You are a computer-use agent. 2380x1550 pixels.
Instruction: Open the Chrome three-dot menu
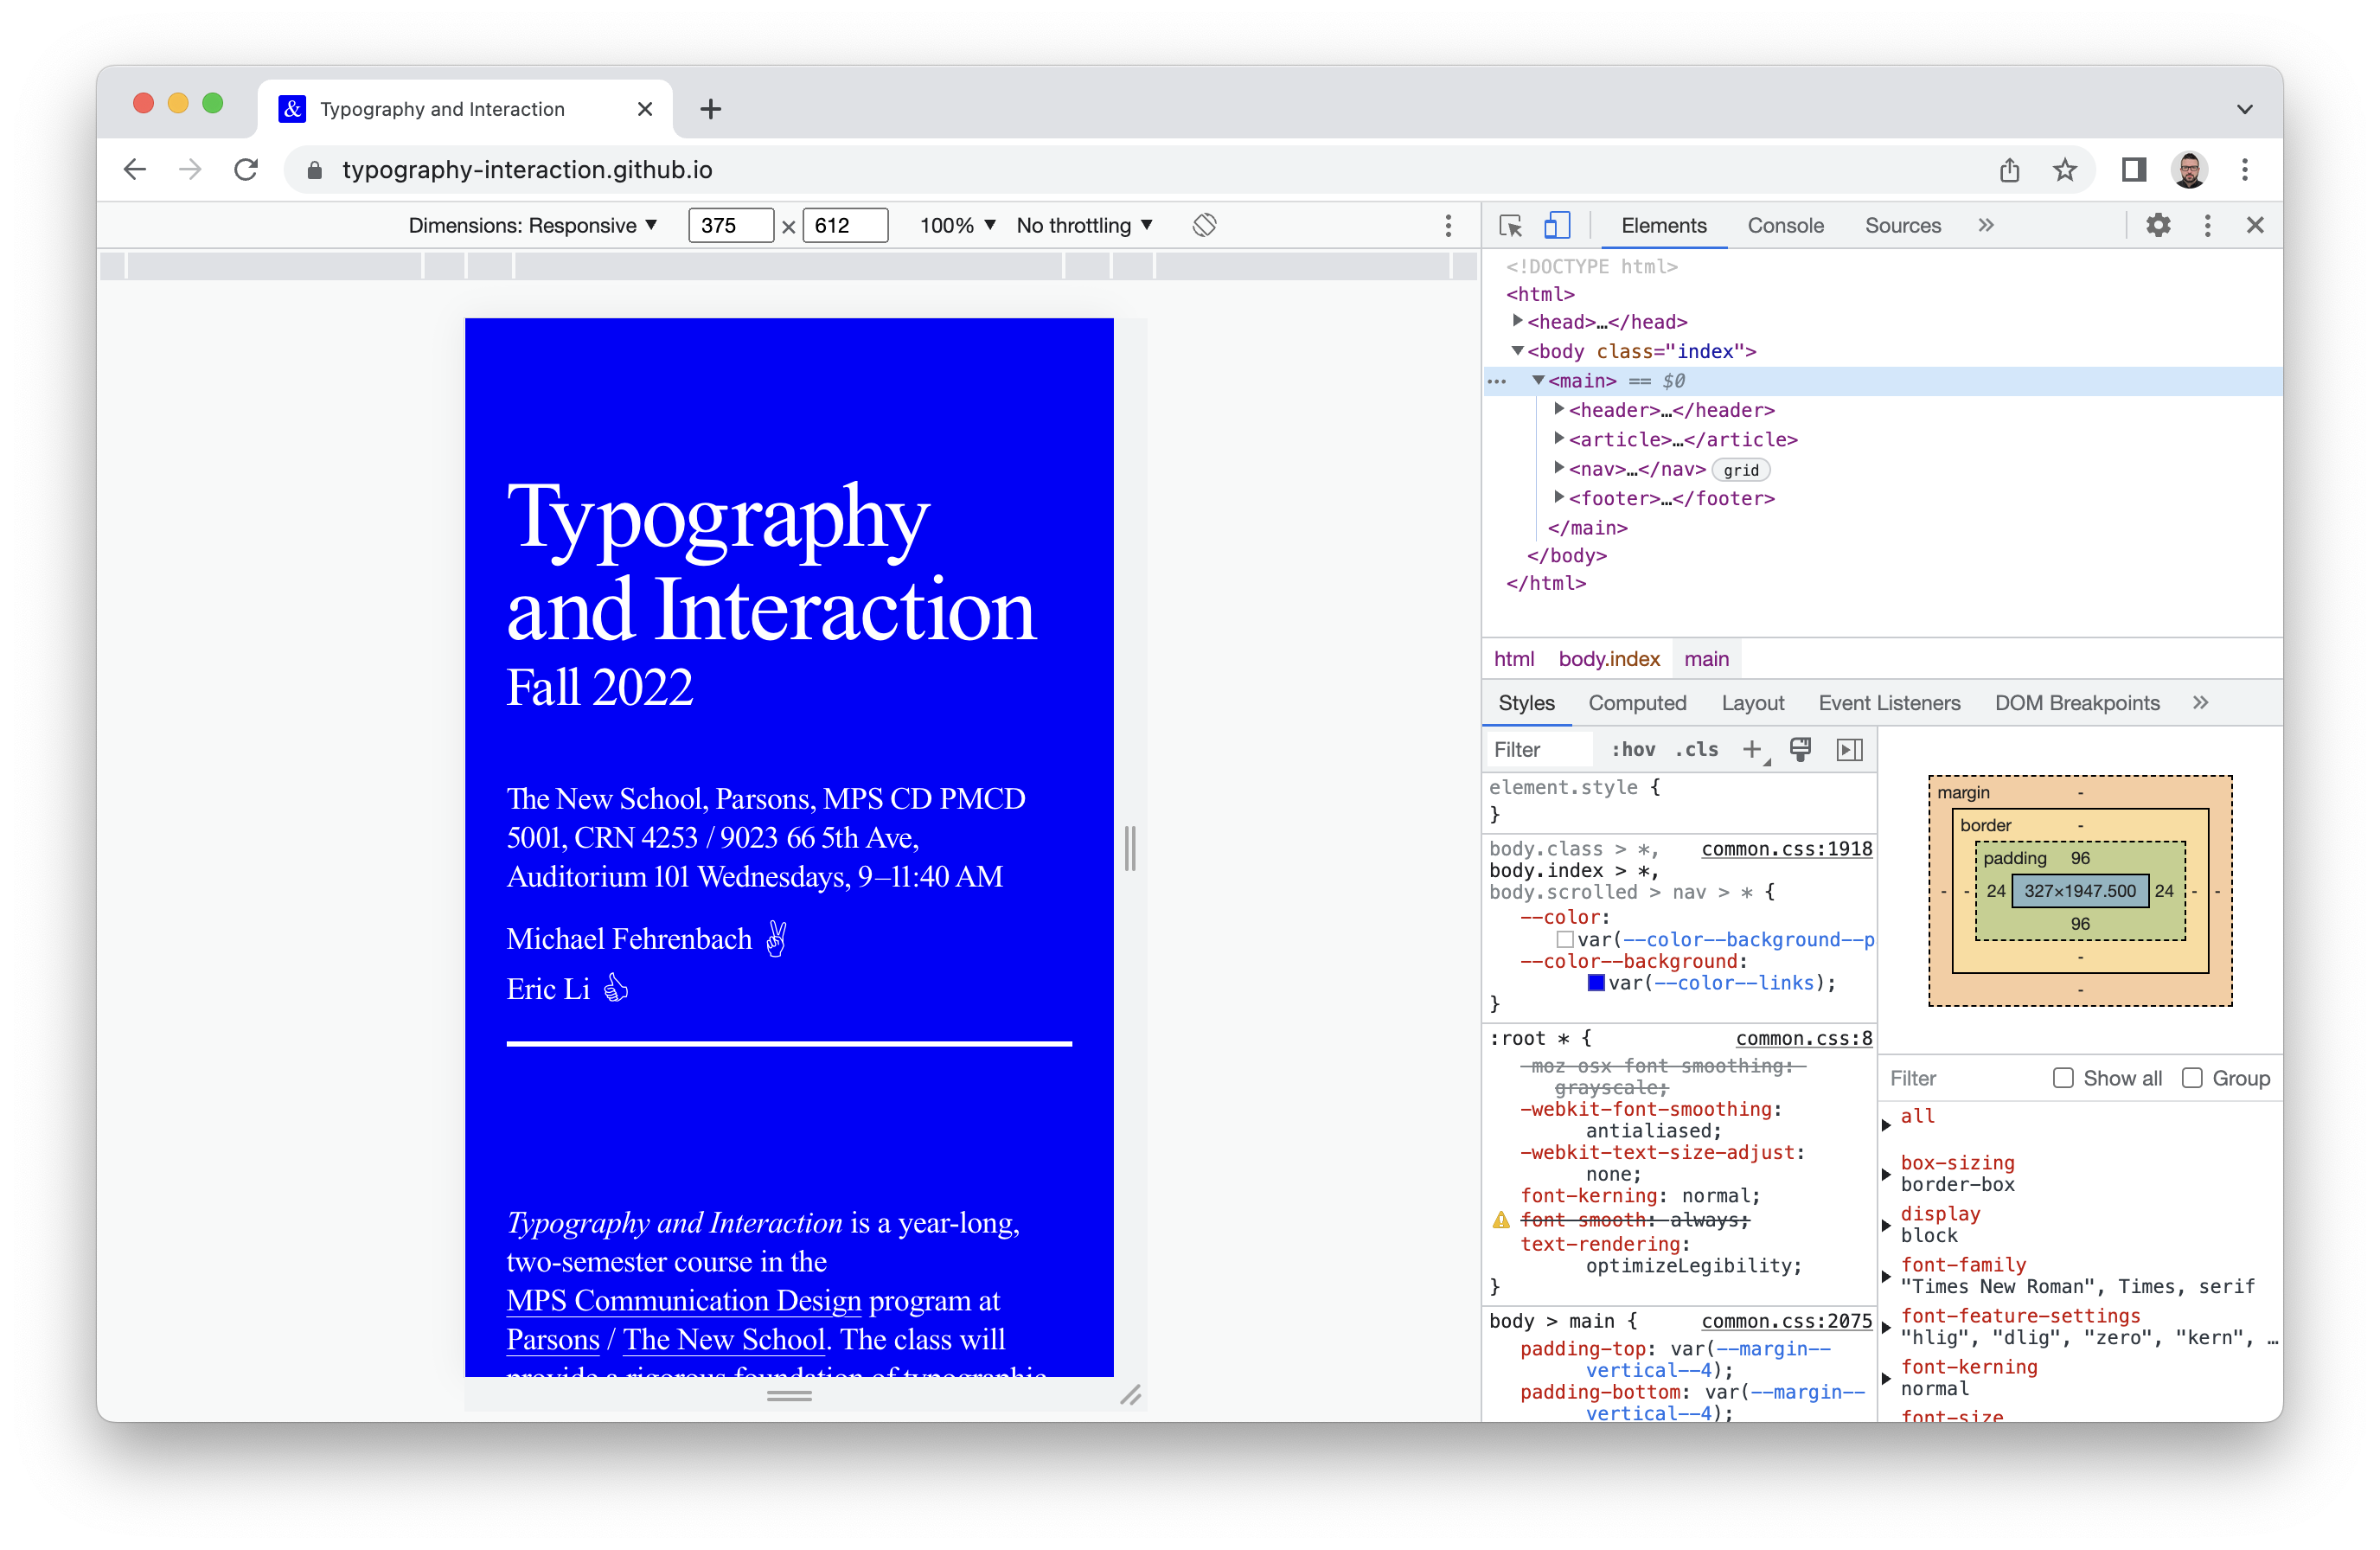[2245, 170]
